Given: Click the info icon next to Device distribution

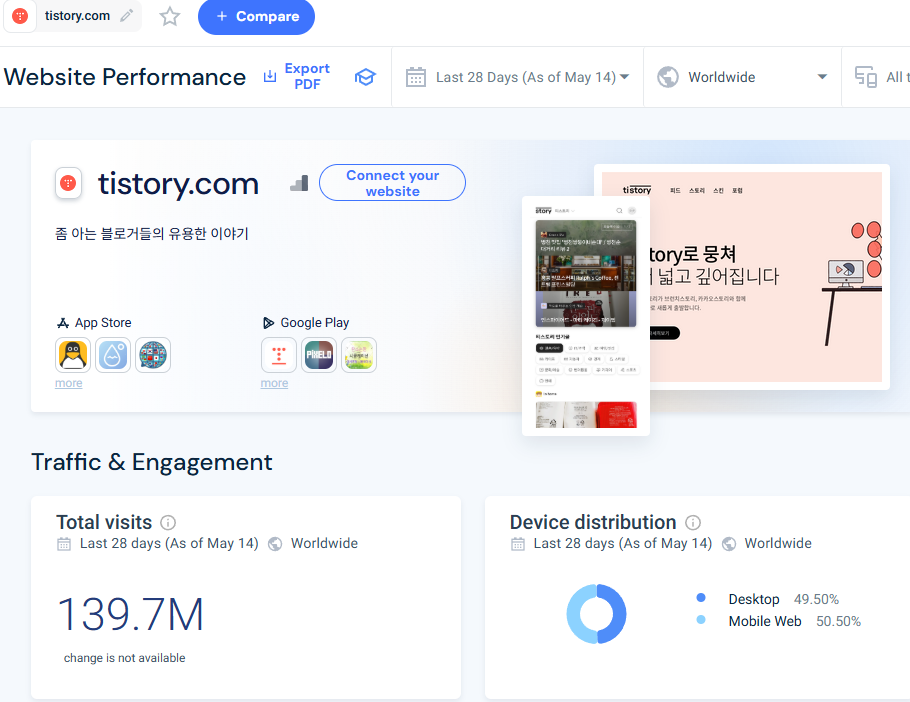Looking at the screenshot, I should point(693,523).
